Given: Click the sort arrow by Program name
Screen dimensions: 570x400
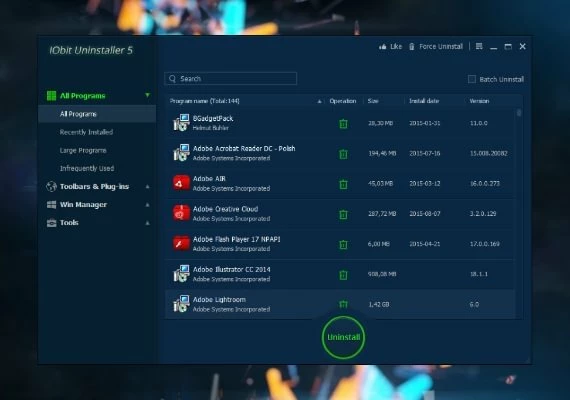Looking at the screenshot, I should coord(319,101).
